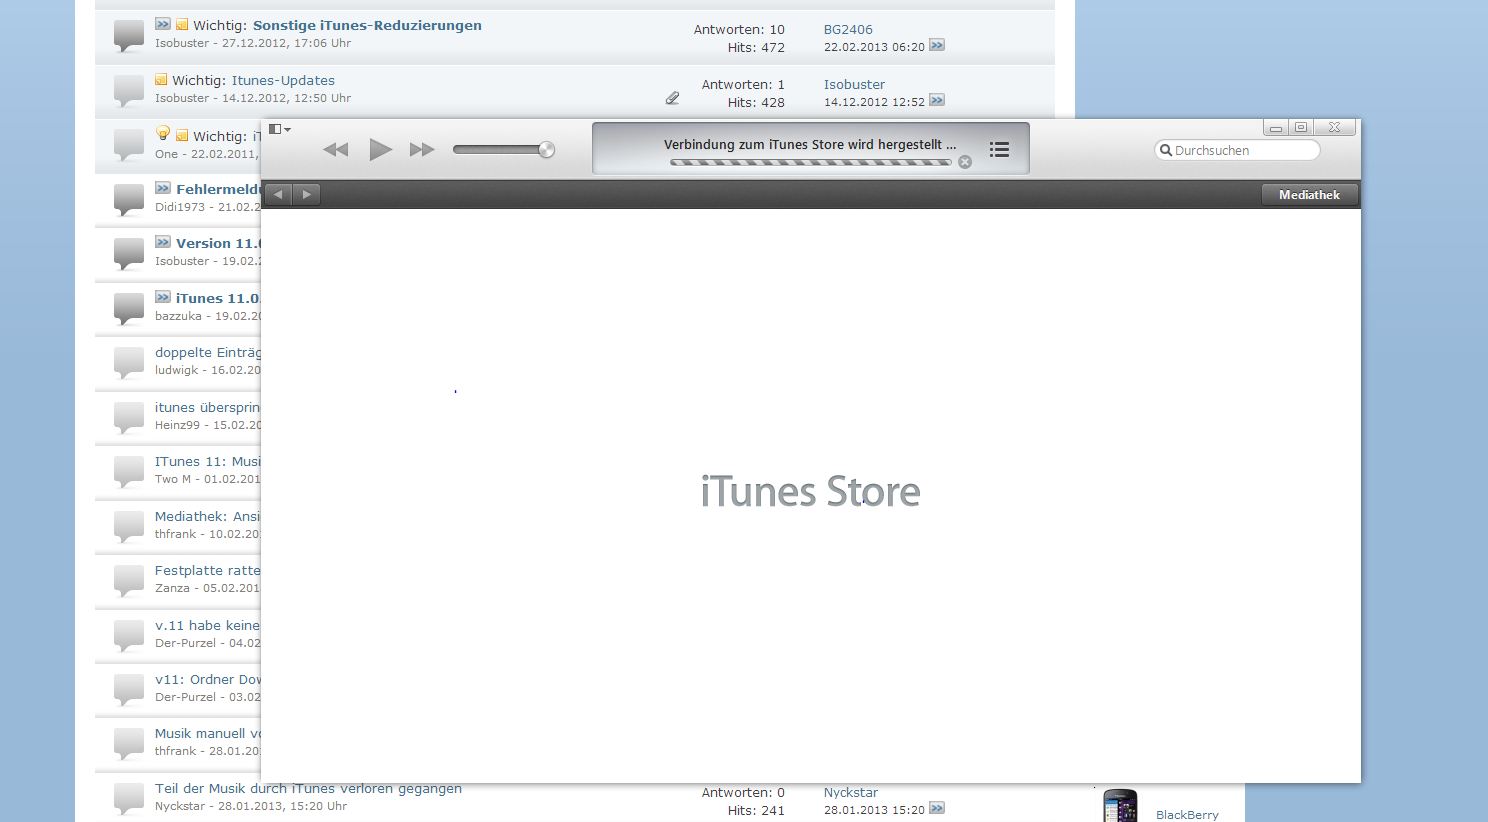Click status icon of doppelte Einträge thread
The image size is (1488, 822).
tap(129, 363)
